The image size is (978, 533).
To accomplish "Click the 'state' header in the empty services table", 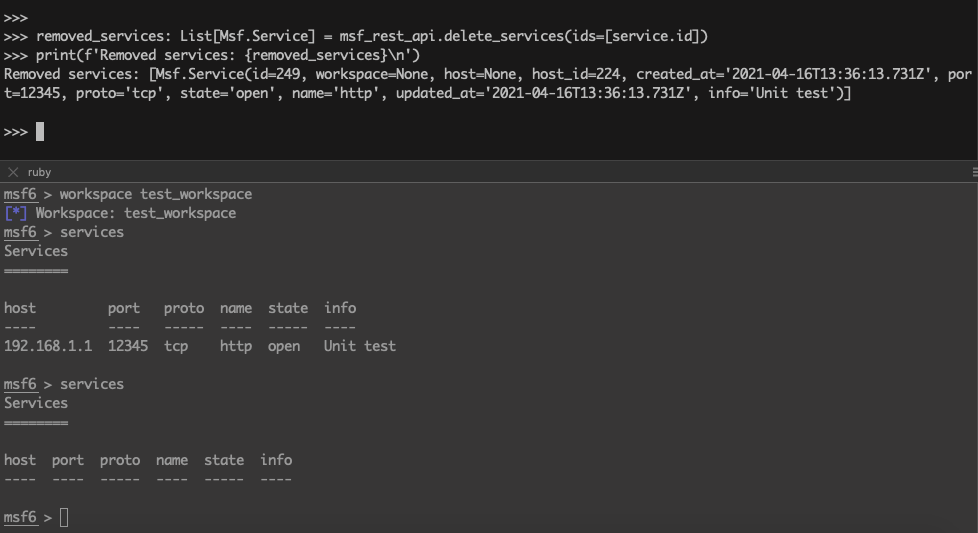I will tap(224, 460).
